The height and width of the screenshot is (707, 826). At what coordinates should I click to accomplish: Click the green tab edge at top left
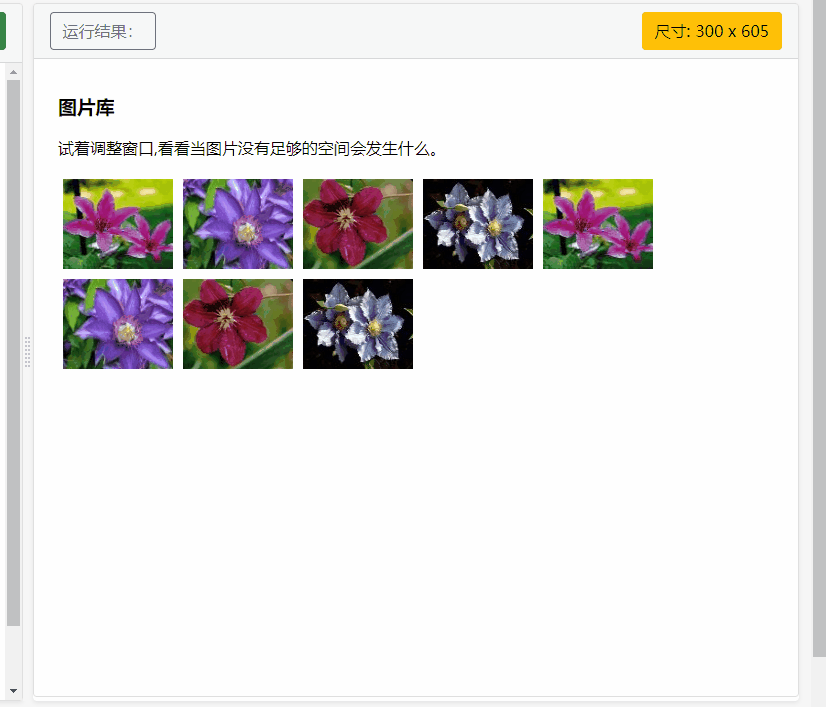3,30
